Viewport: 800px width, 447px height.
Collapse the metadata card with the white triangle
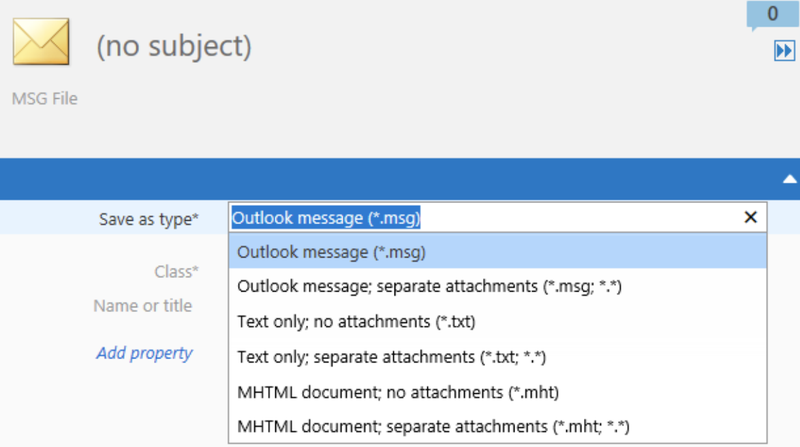(x=790, y=179)
